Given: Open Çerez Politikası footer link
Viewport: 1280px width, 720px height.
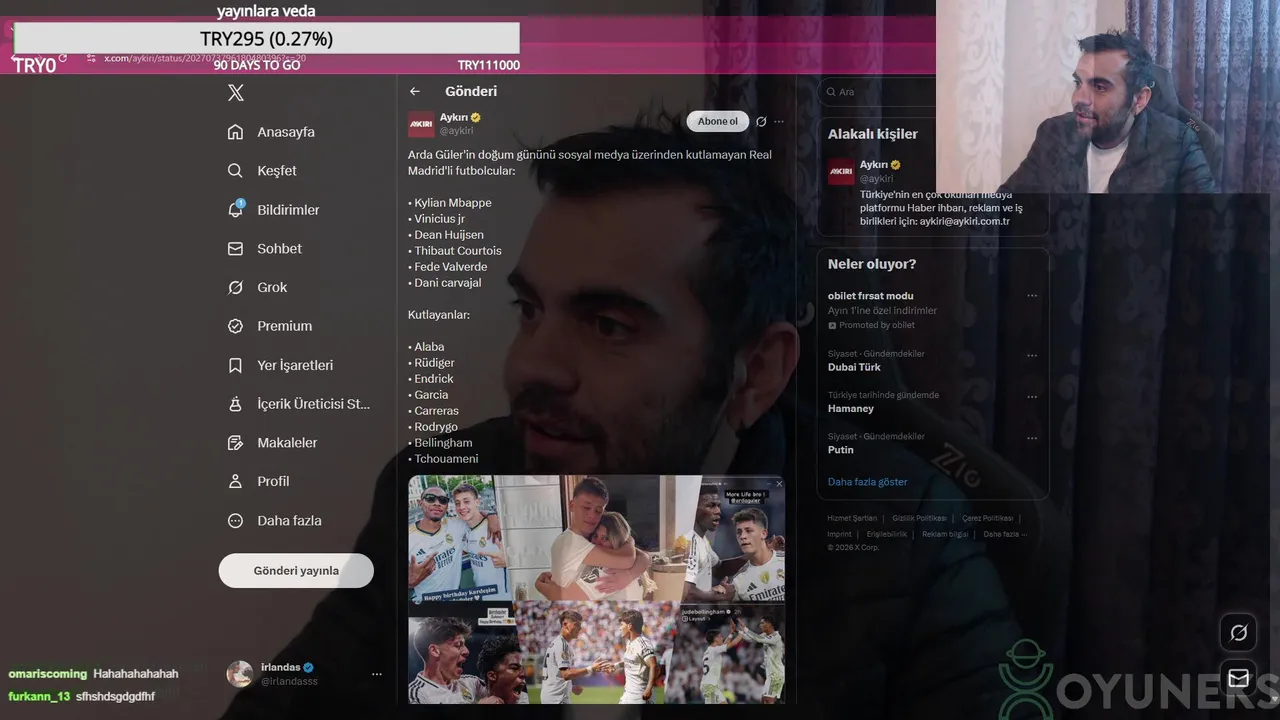Looking at the screenshot, I should coord(987,518).
